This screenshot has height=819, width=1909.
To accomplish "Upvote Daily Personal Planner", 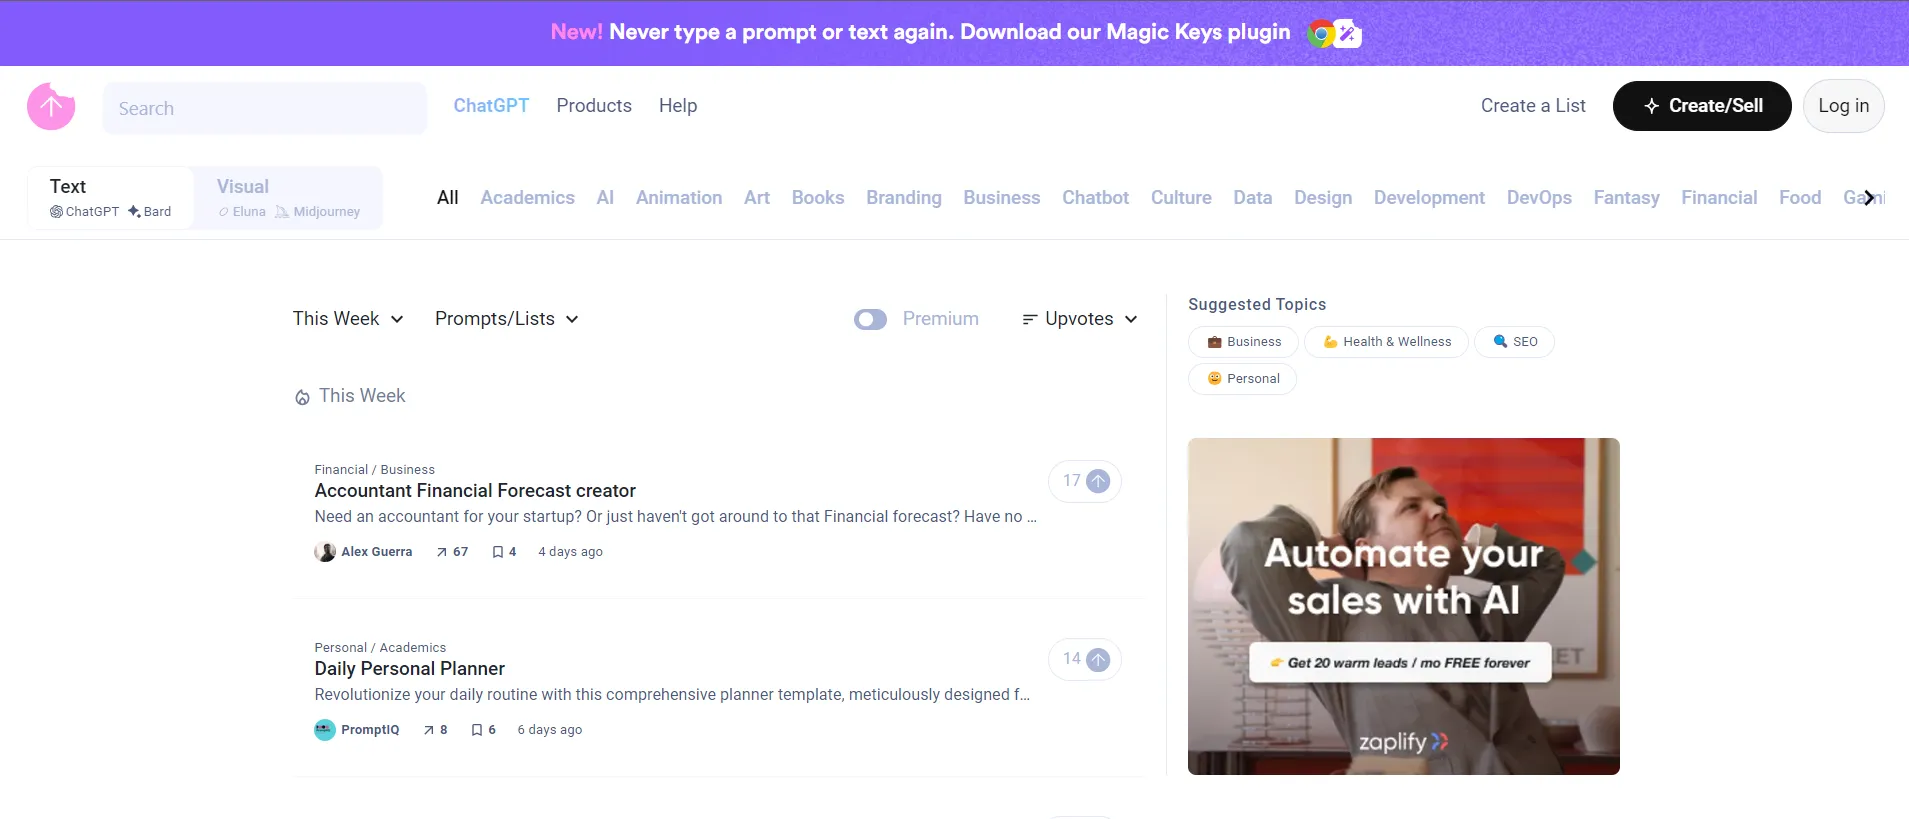I will (x=1085, y=659).
